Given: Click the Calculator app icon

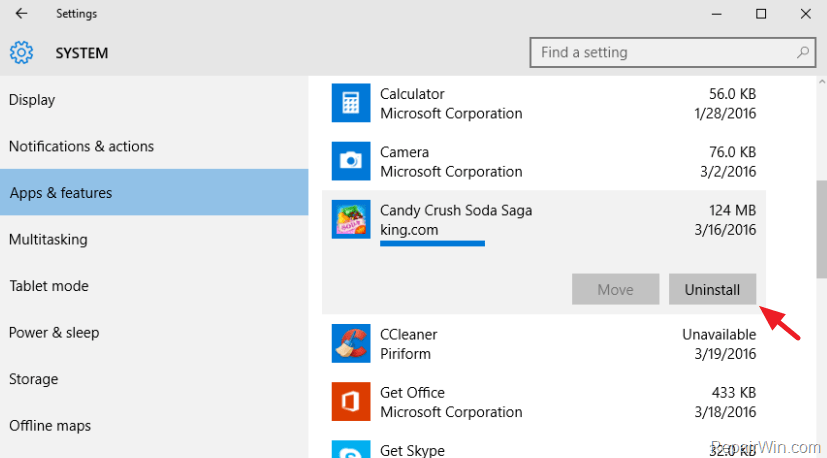Looking at the screenshot, I should coord(351,103).
